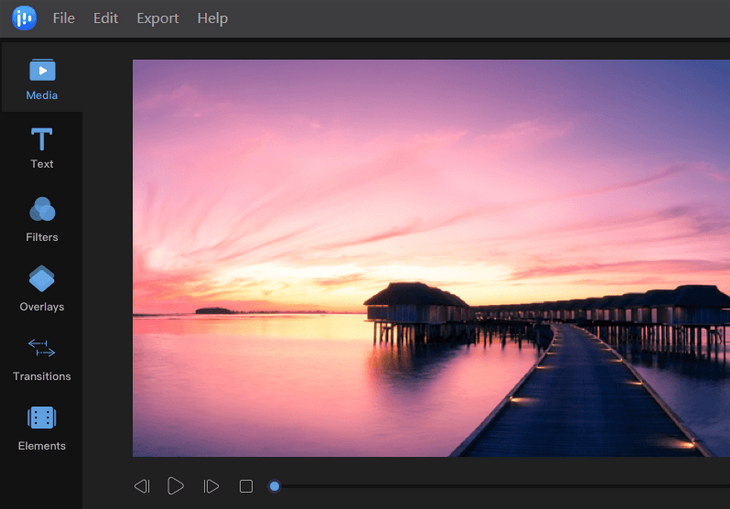Step back to previous frame
Image resolution: width=730 pixels, height=509 pixels.
142,486
